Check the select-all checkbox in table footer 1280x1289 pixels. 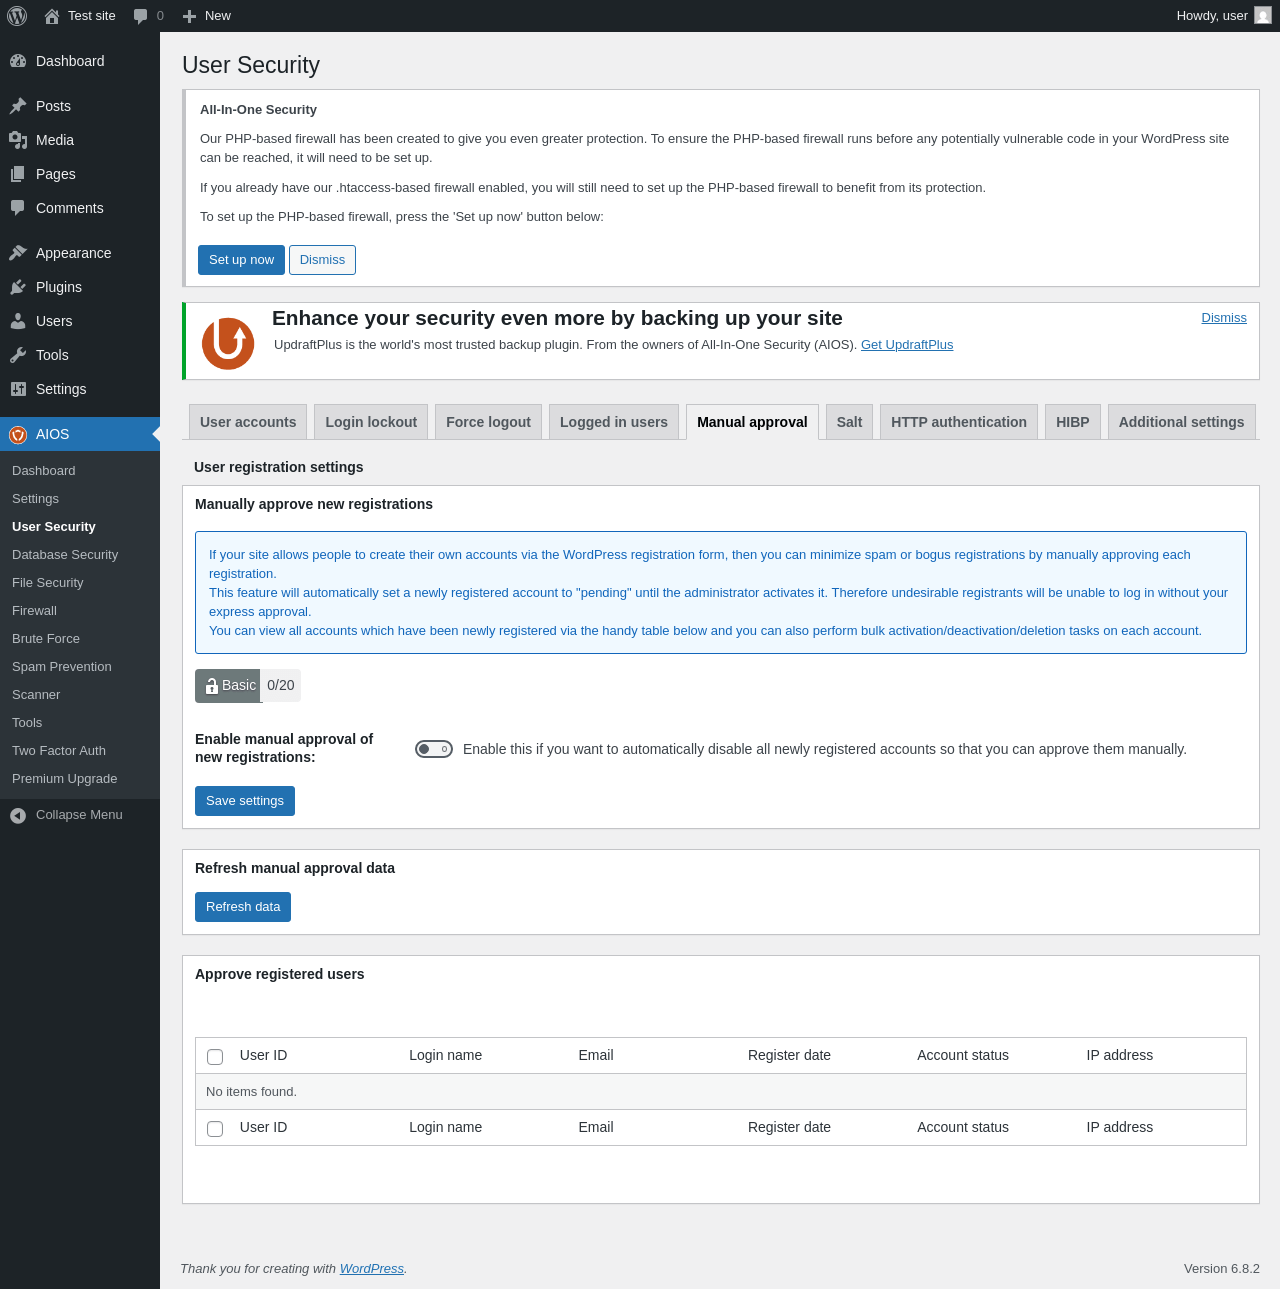tap(215, 1129)
